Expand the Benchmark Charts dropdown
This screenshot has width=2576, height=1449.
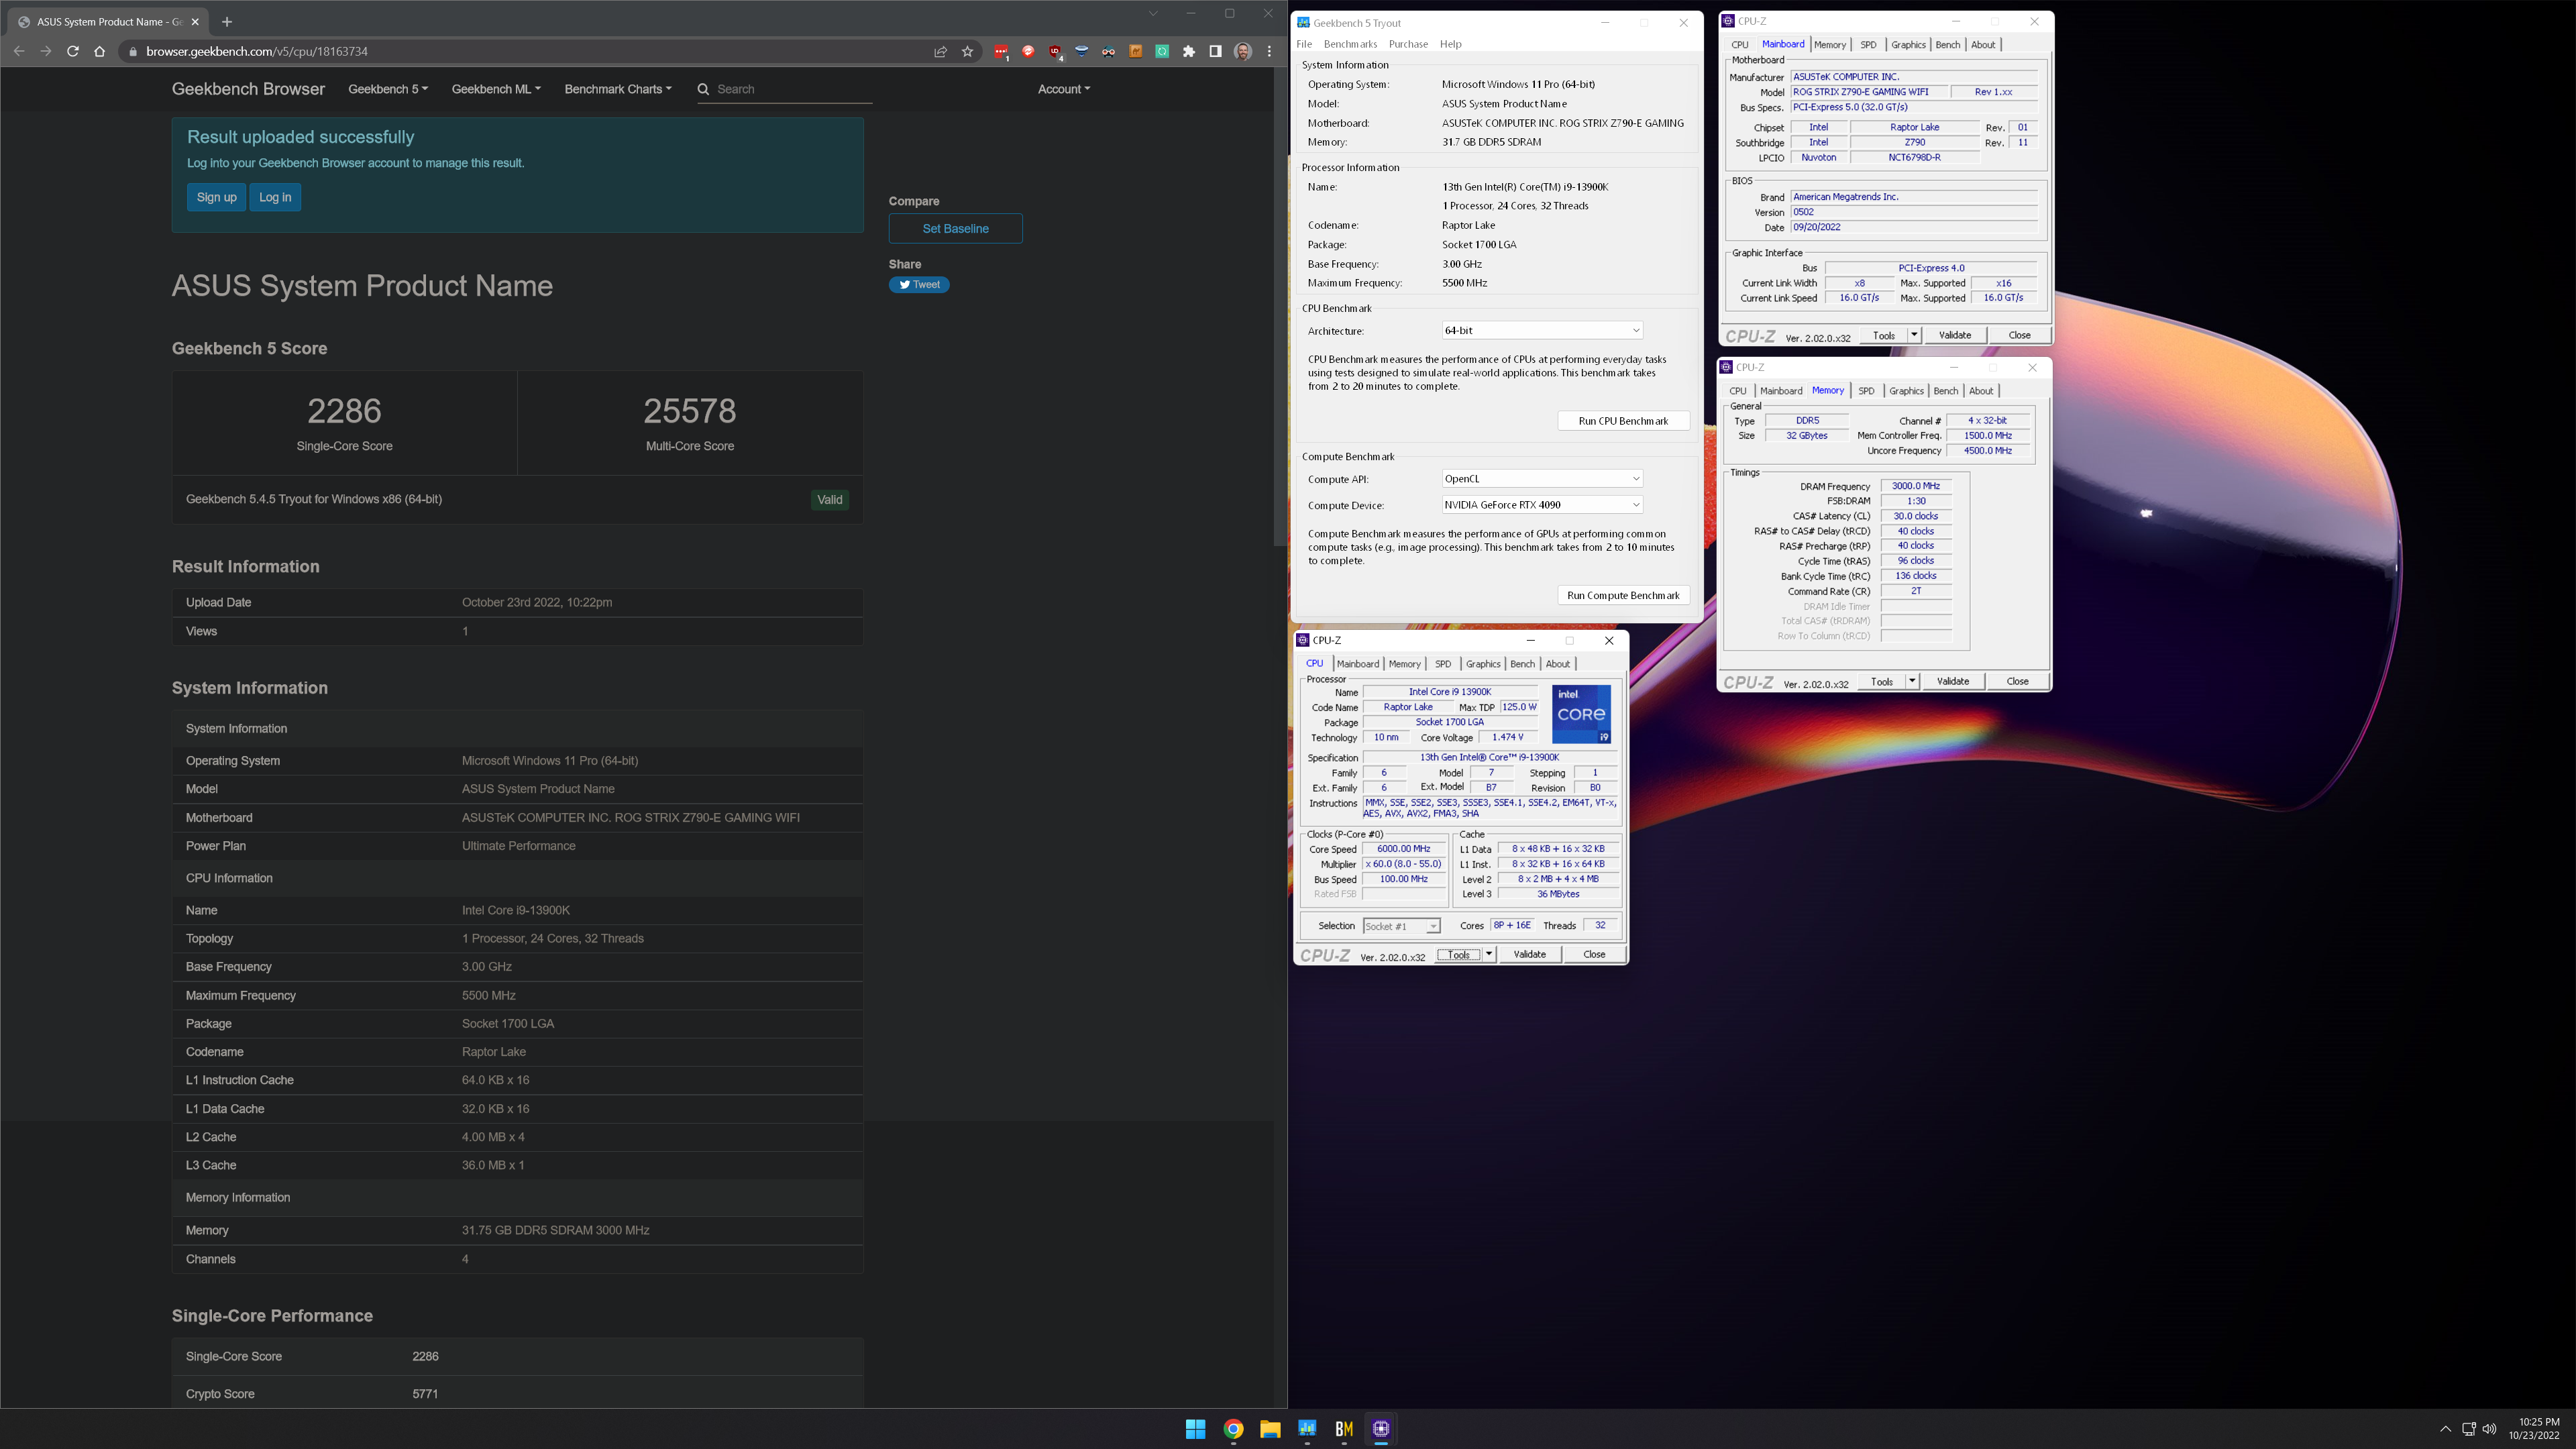coord(618,89)
